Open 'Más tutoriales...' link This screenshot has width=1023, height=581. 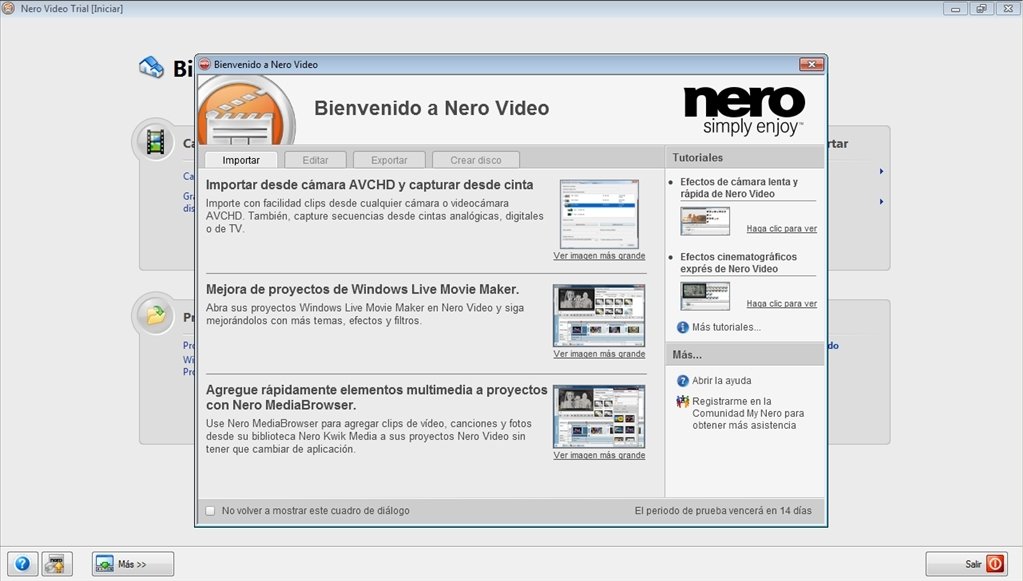tap(726, 327)
